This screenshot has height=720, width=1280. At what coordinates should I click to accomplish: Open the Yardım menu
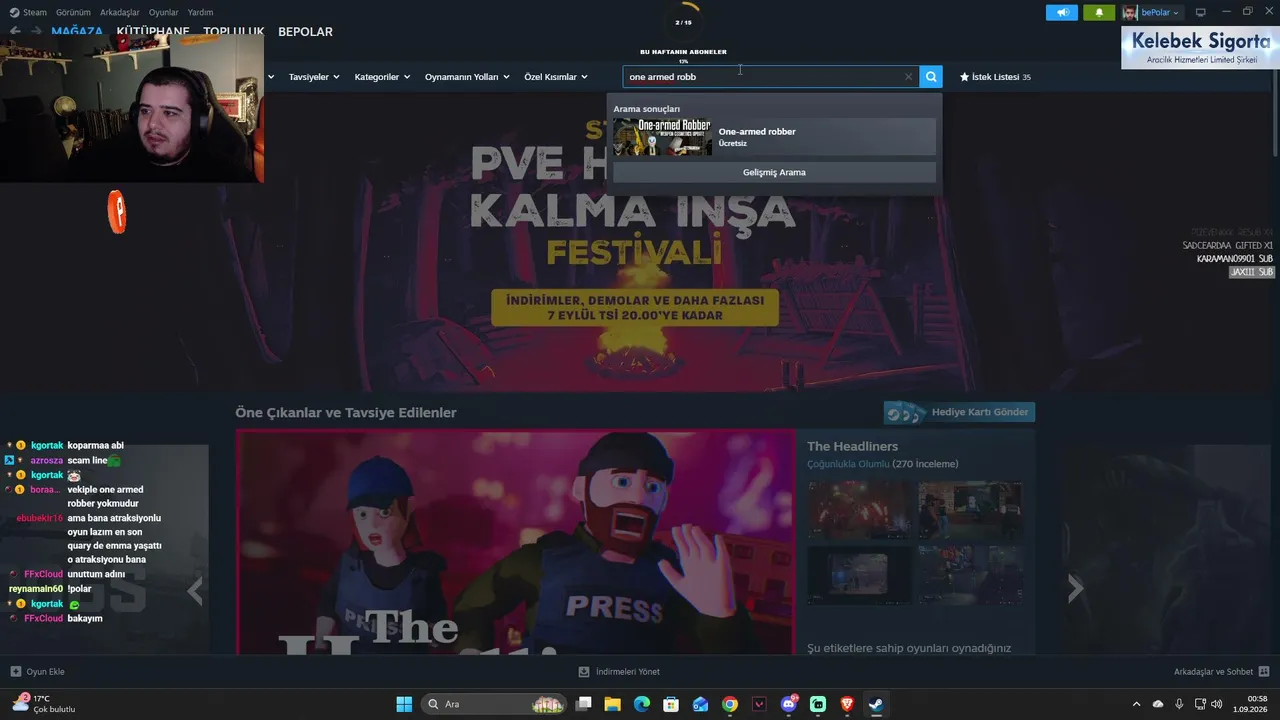tap(200, 12)
